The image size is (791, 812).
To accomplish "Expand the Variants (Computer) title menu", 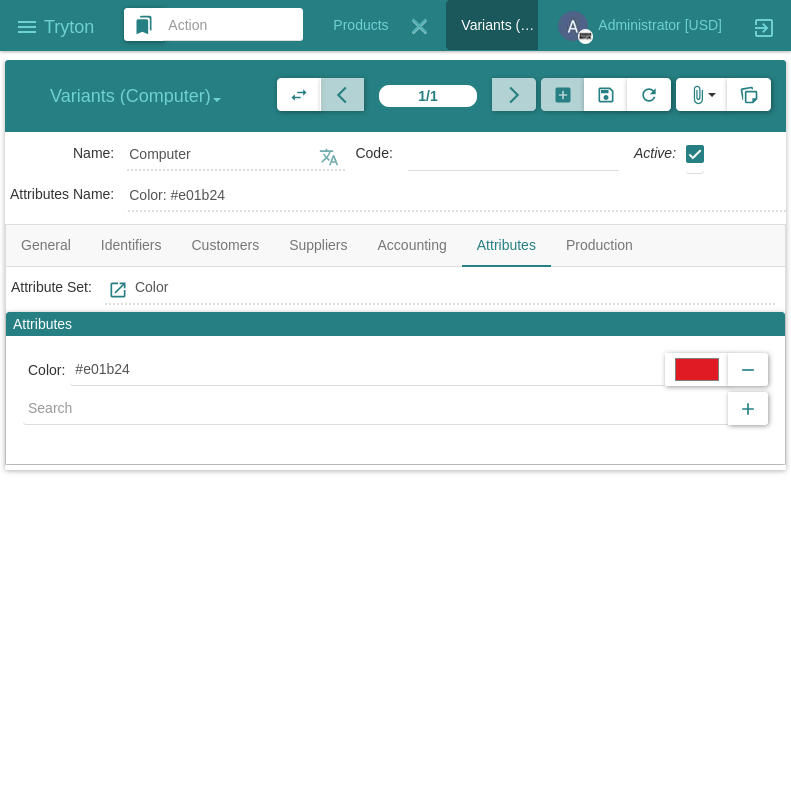I will [135, 96].
